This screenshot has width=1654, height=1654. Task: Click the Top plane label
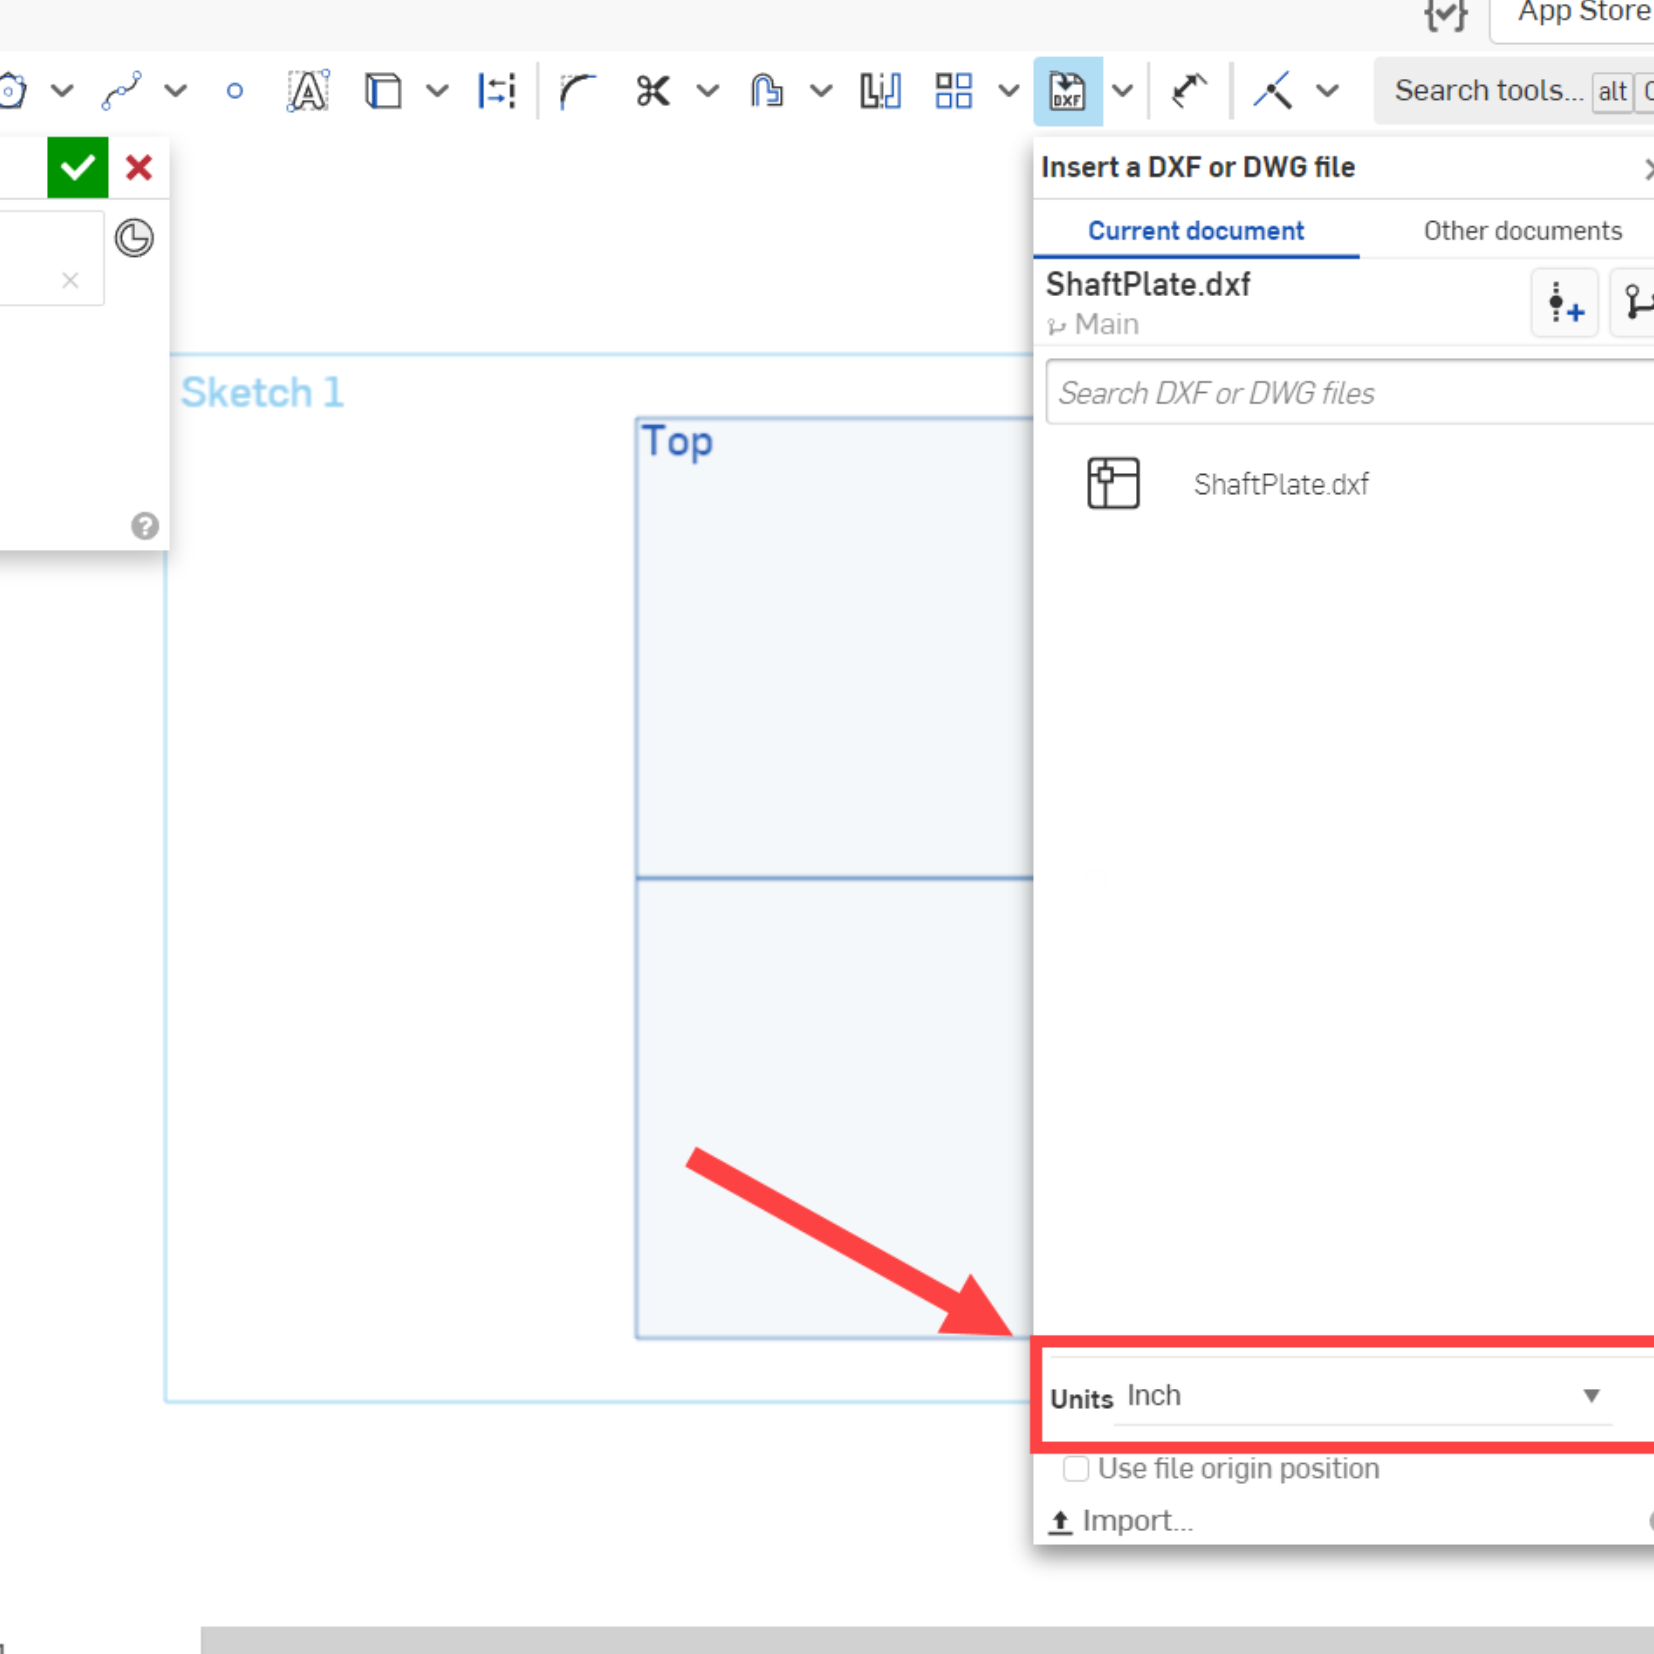(x=677, y=442)
